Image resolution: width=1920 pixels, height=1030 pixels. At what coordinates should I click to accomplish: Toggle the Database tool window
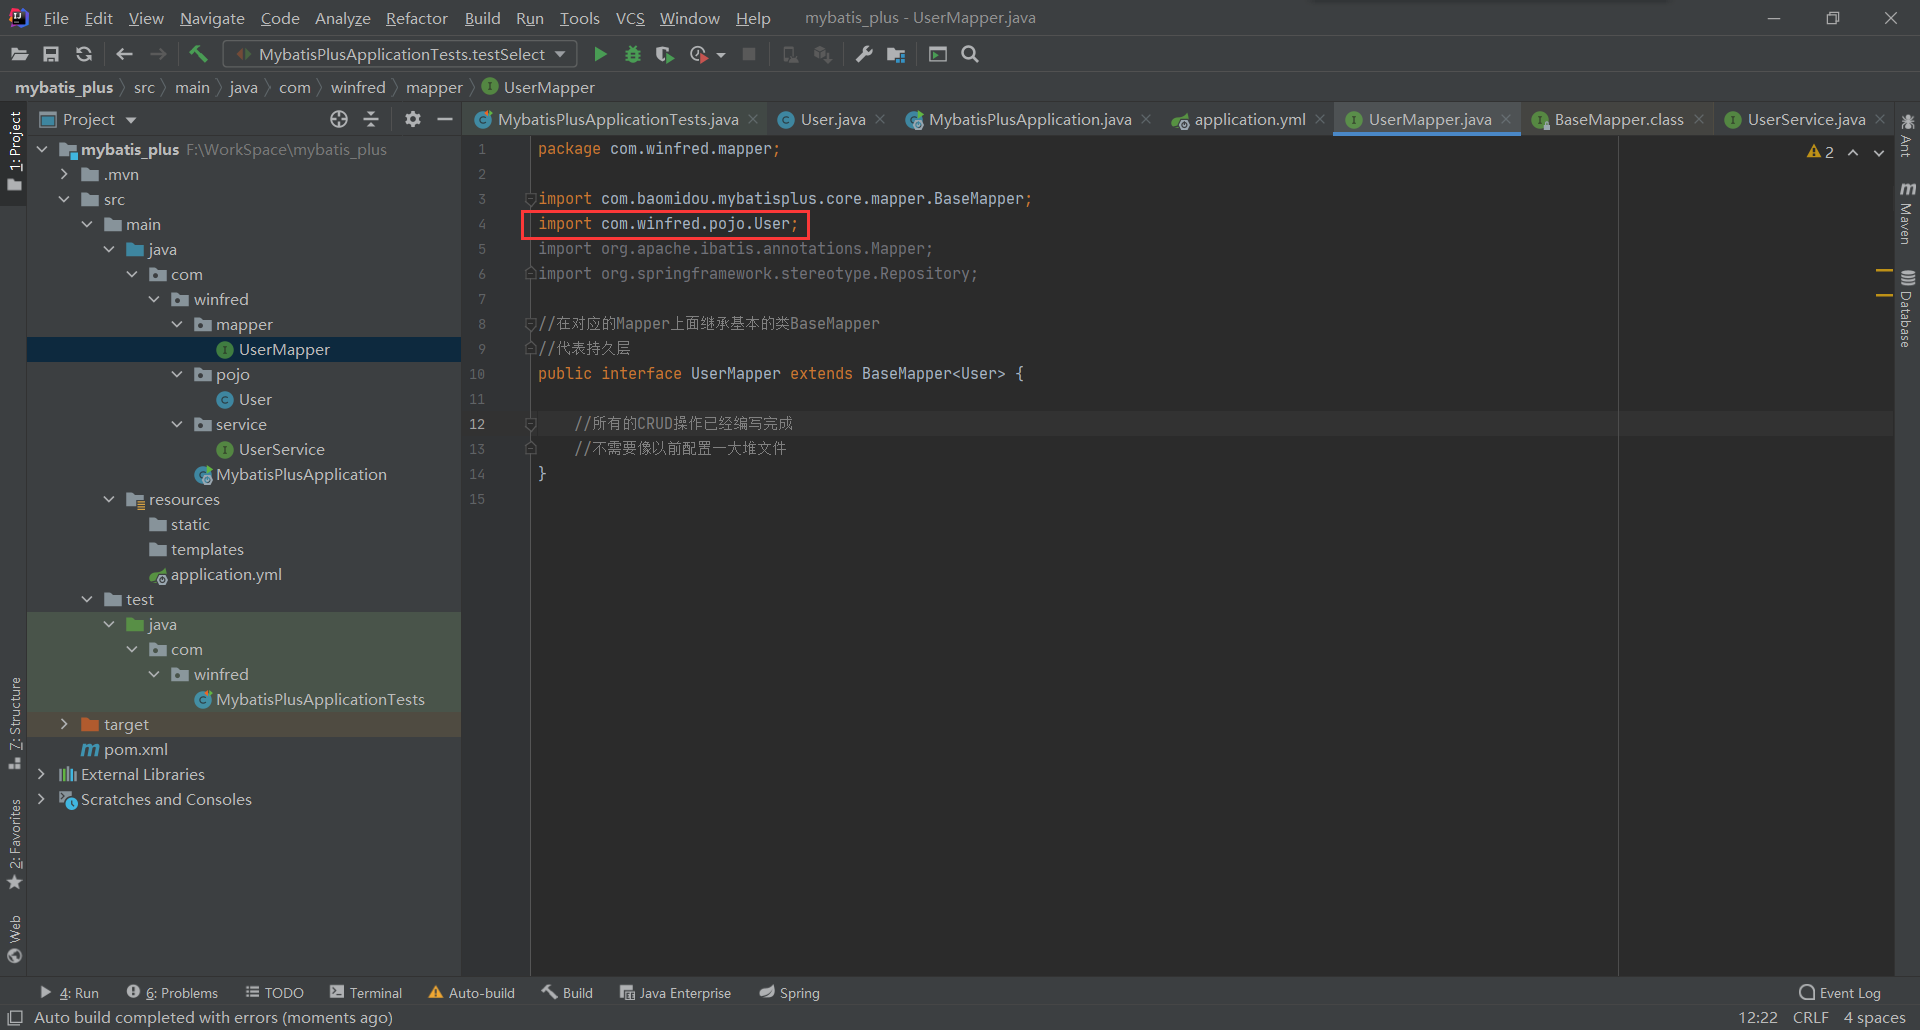(1906, 308)
